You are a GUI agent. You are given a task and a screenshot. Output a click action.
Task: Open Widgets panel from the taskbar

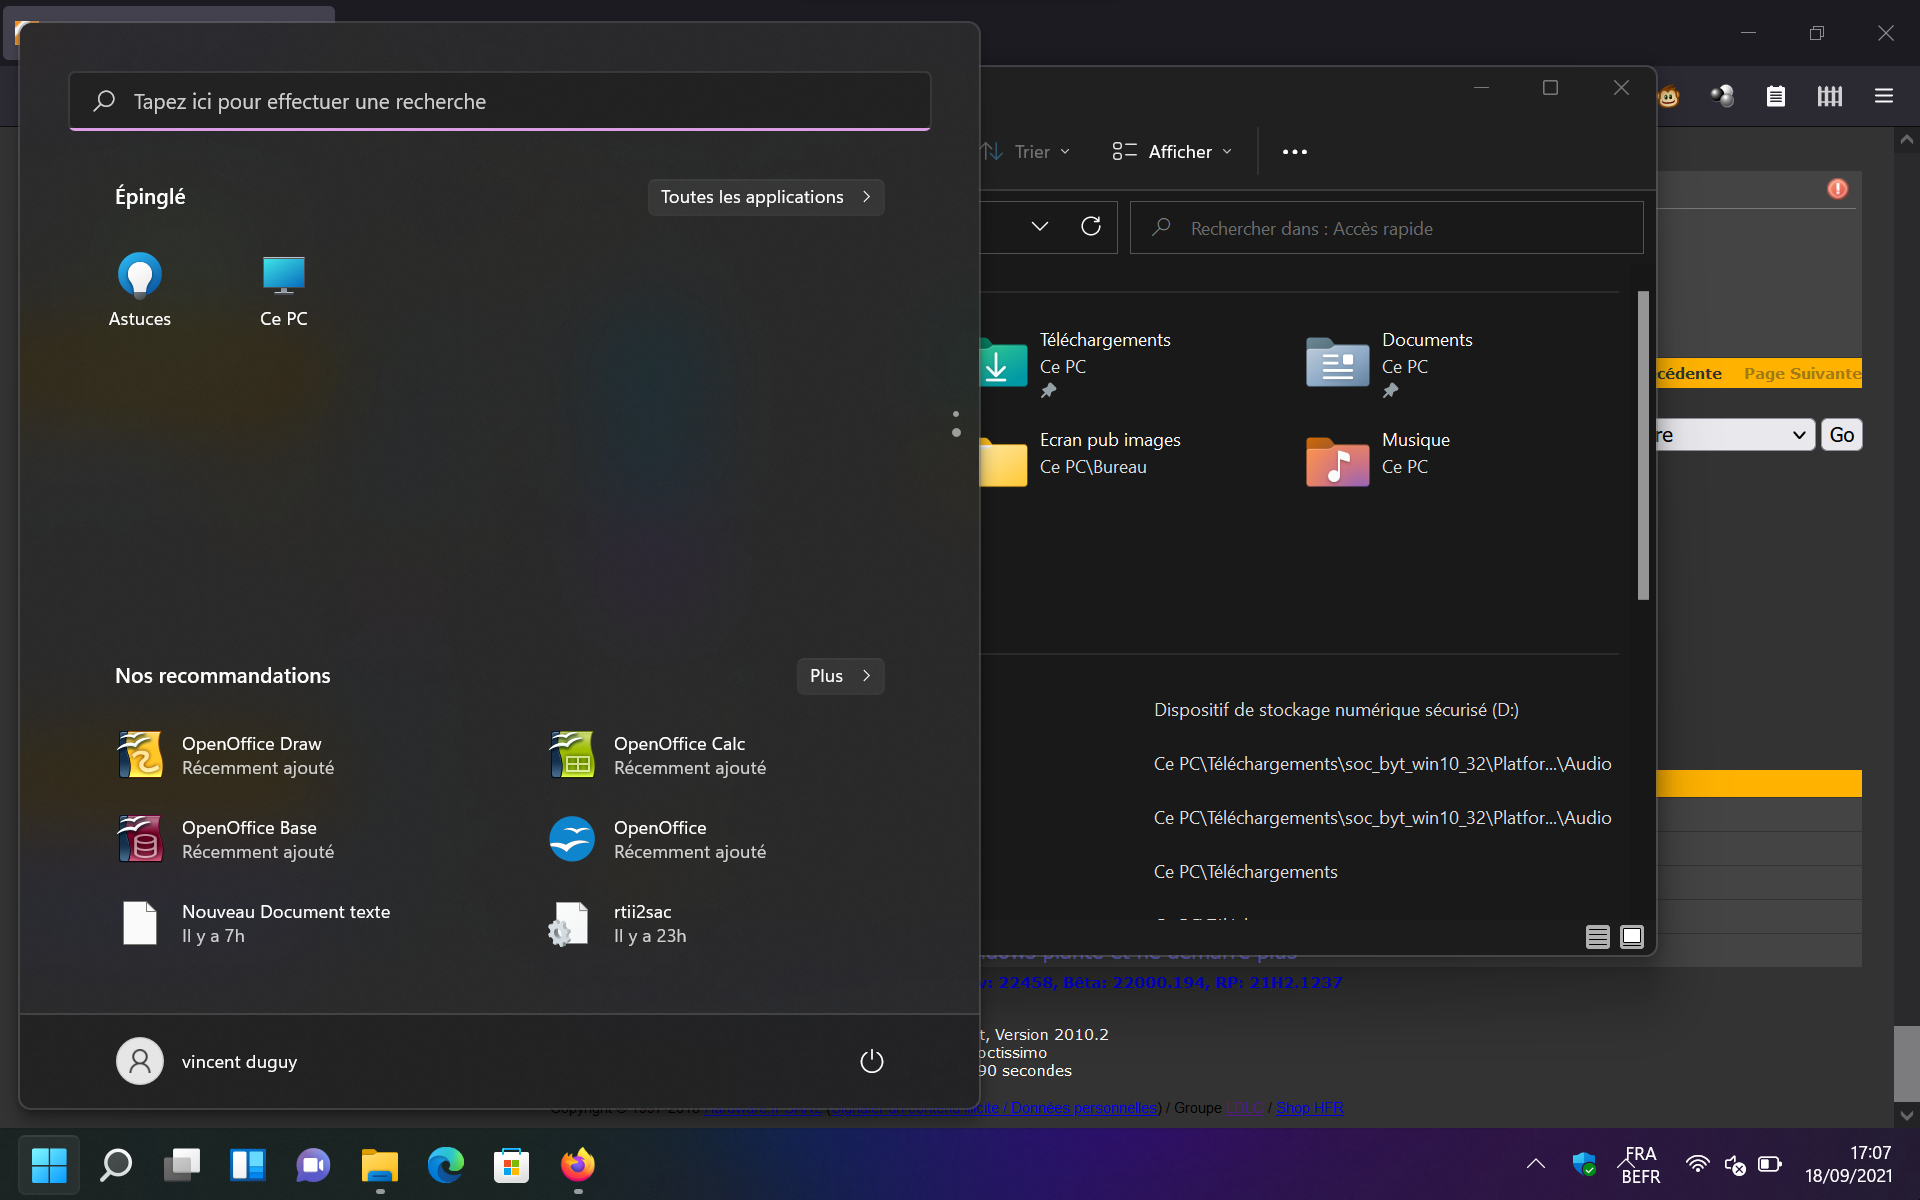(247, 1165)
